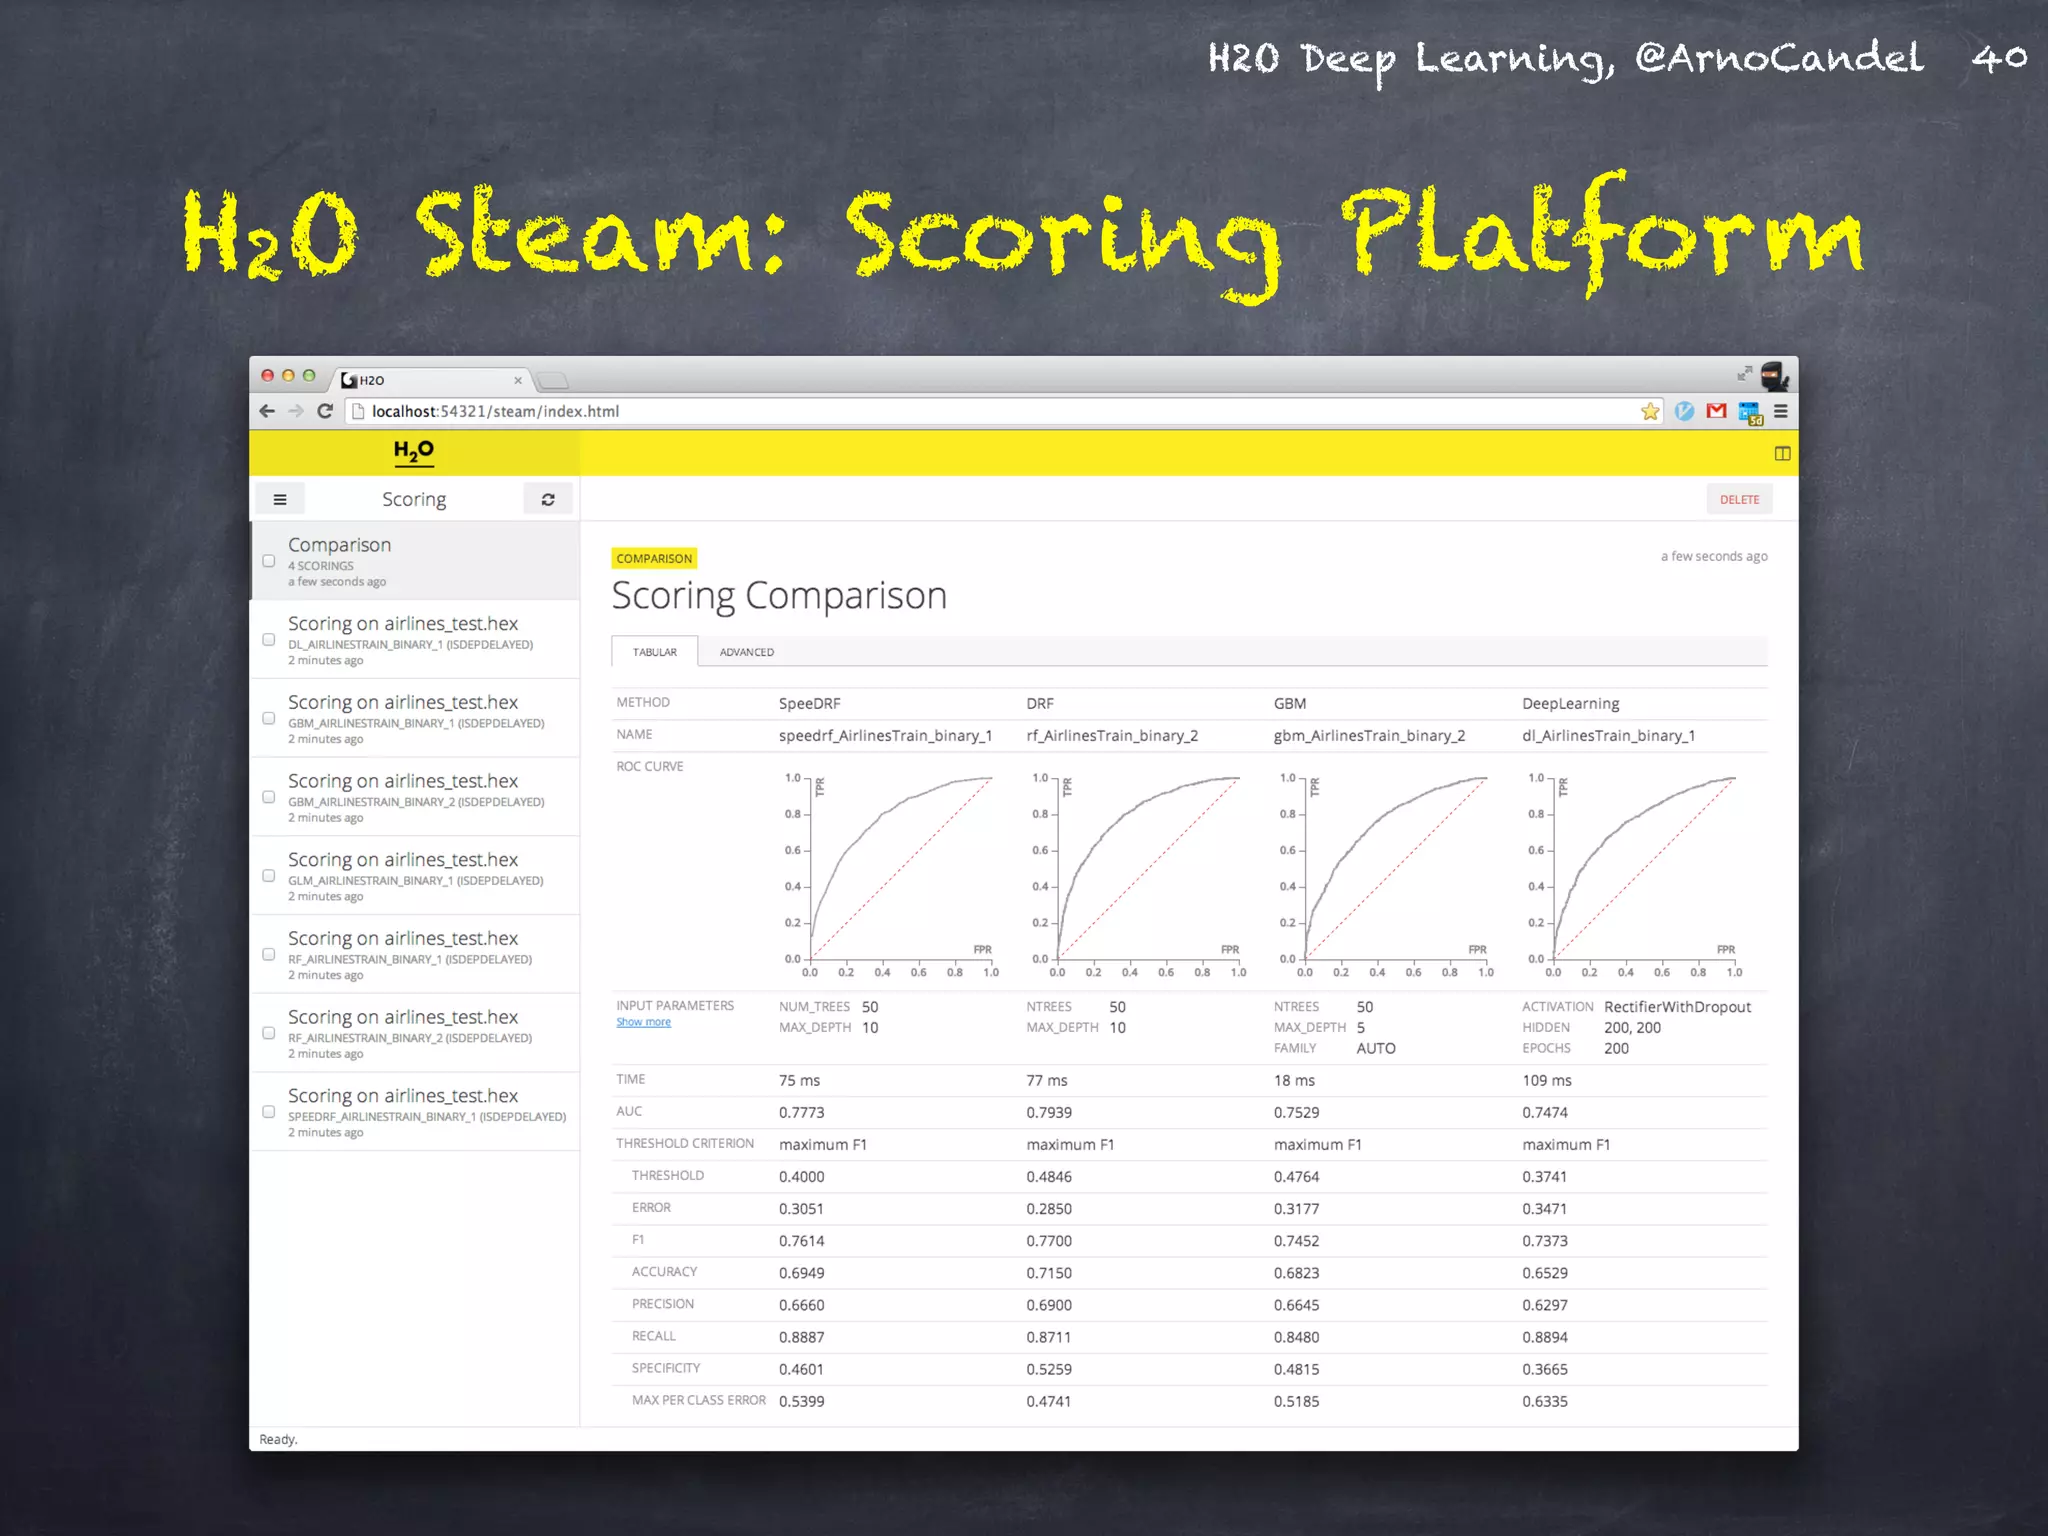2048x1536 pixels.
Task: Click the GBM accuracy value 0.6823
Action: pos(1296,1273)
